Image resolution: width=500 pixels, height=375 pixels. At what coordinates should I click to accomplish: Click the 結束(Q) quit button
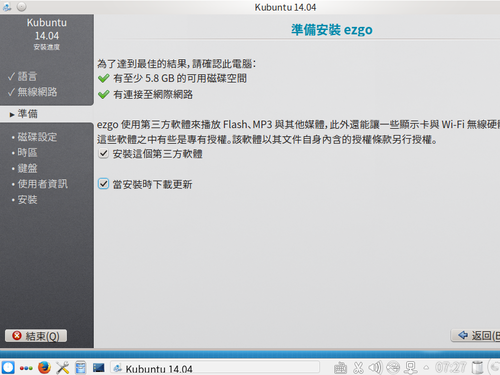(36, 336)
